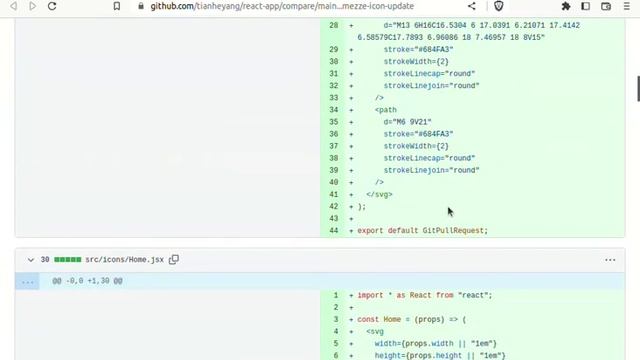Copy the src/icons/Home.jsx file path

pos(174,260)
